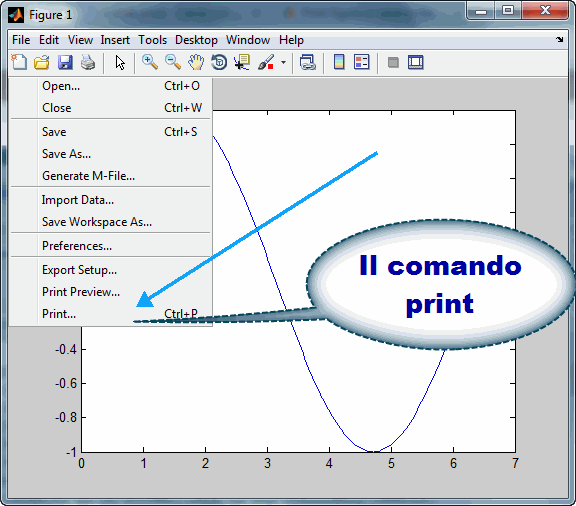Insert Colorbar from toolbar
Screen dimensions: 576x506
(339, 62)
